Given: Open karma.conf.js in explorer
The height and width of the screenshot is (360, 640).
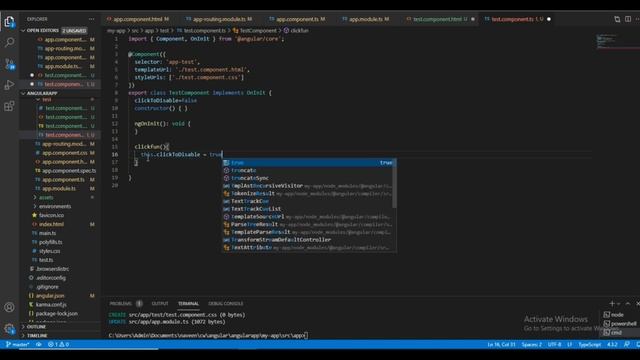Looking at the screenshot, I should point(51,305).
